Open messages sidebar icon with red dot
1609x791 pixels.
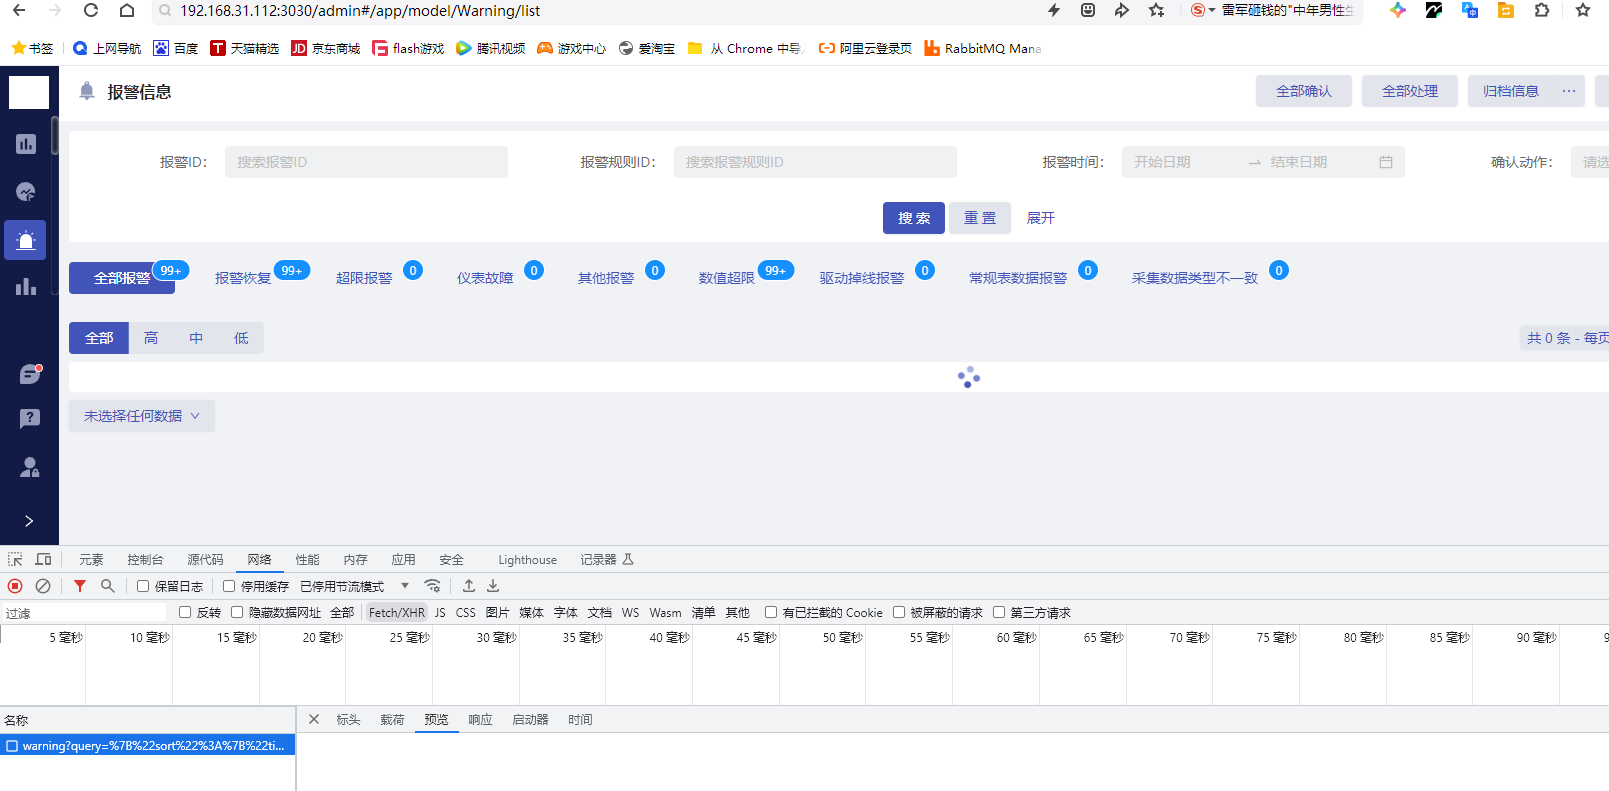click(29, 374)
